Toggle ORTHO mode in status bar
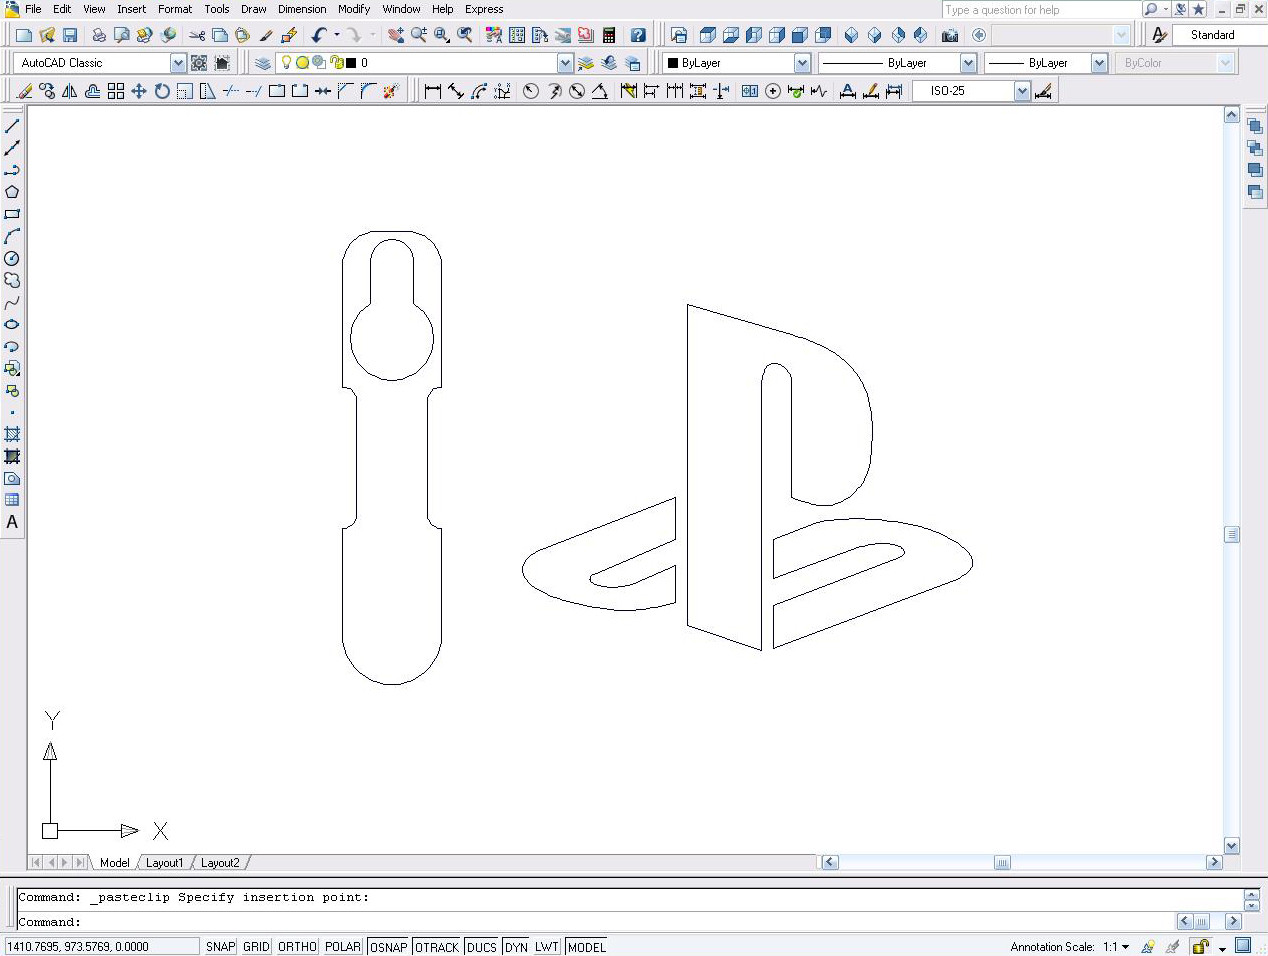 [x=297, y=947]
